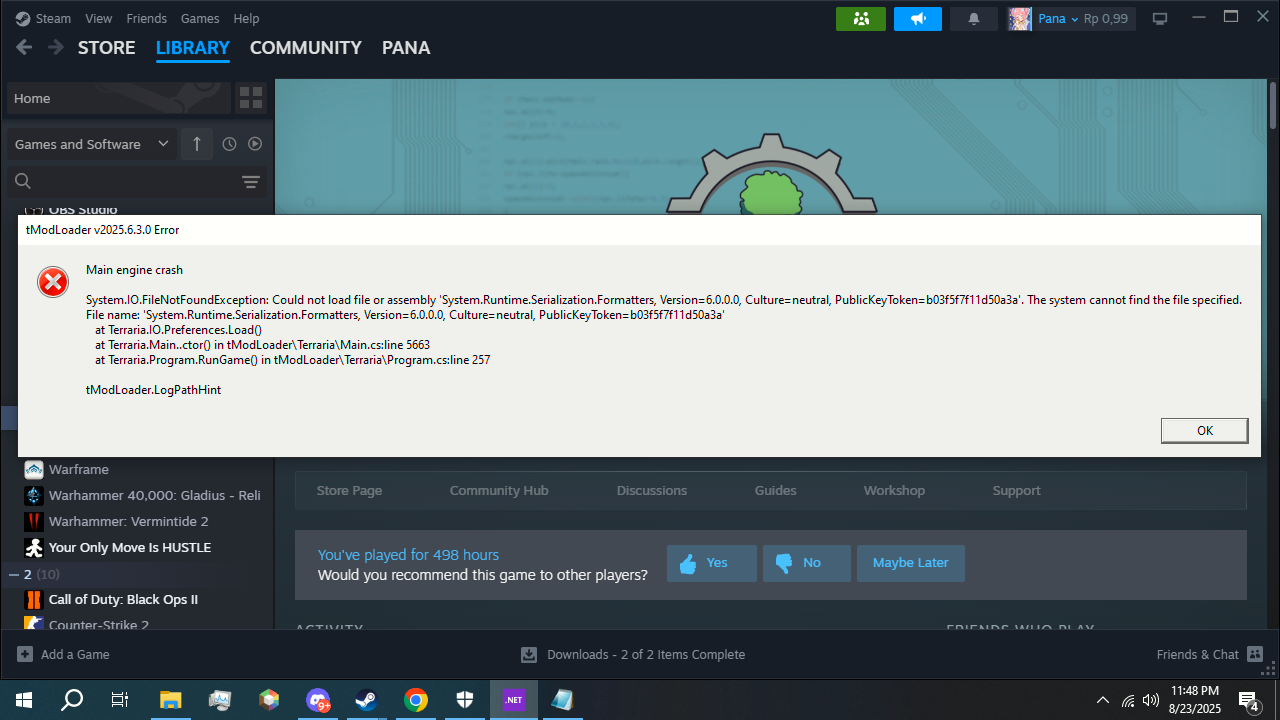Open Friends & Chat
The image size is (1280, 720).
[x=1211, y=654]
